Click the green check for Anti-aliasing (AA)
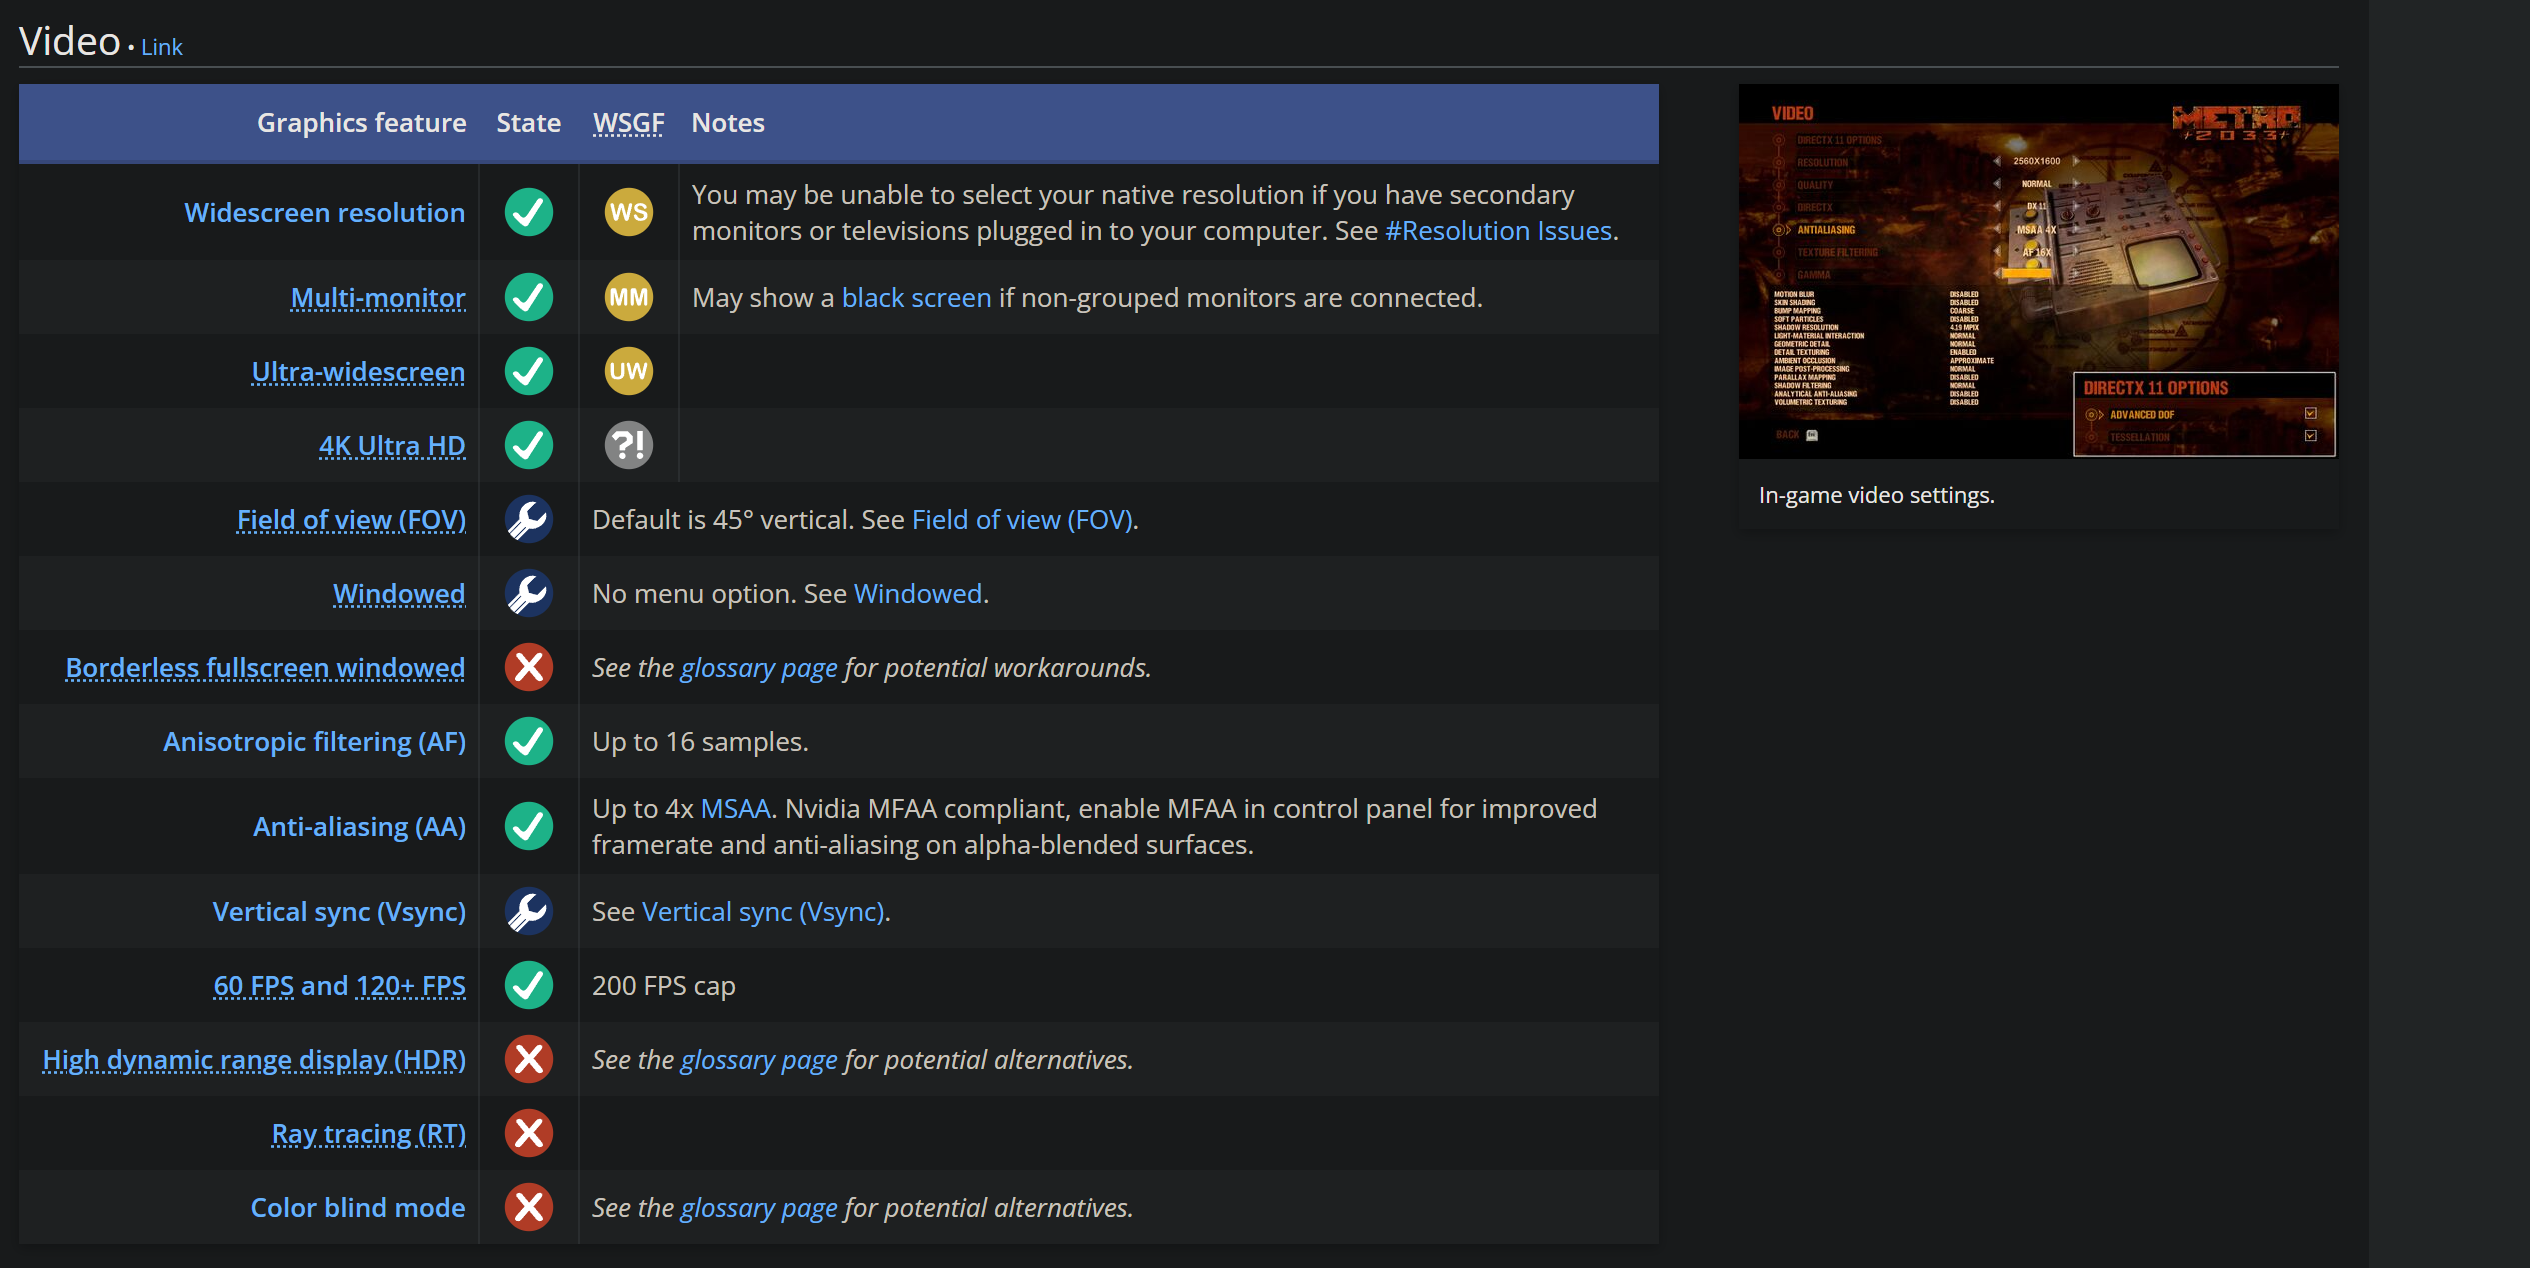The height and width of the screenshot is (1268, 2530). (x=529, y=826)
